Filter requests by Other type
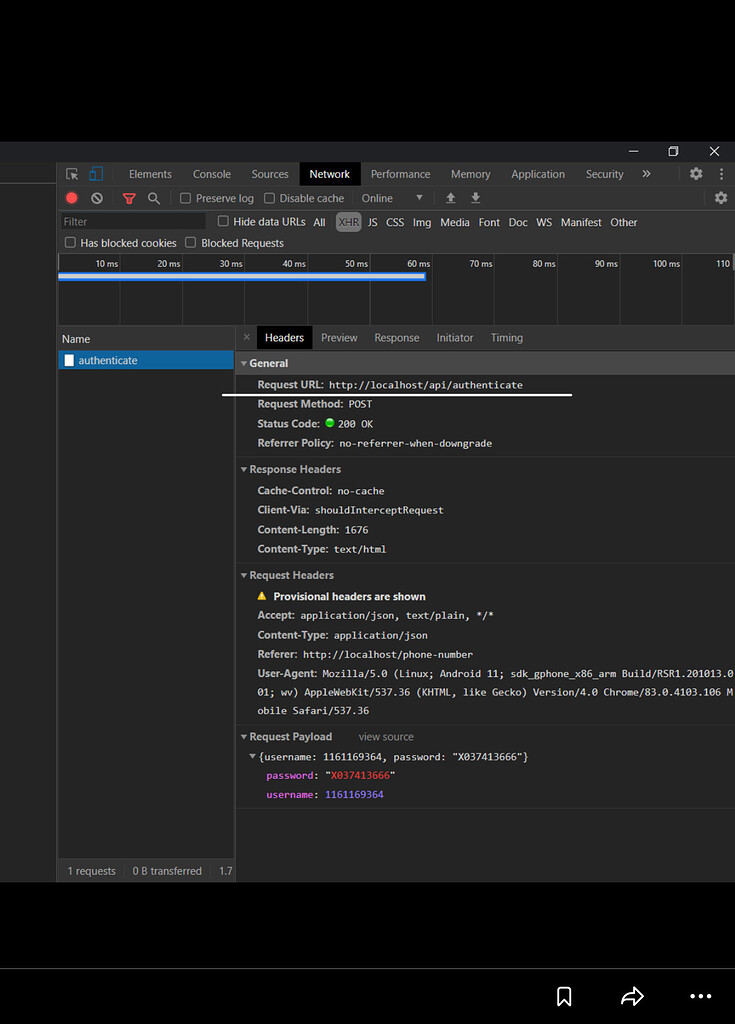Viewport: 735px width, 1024px height. (623, 222)
